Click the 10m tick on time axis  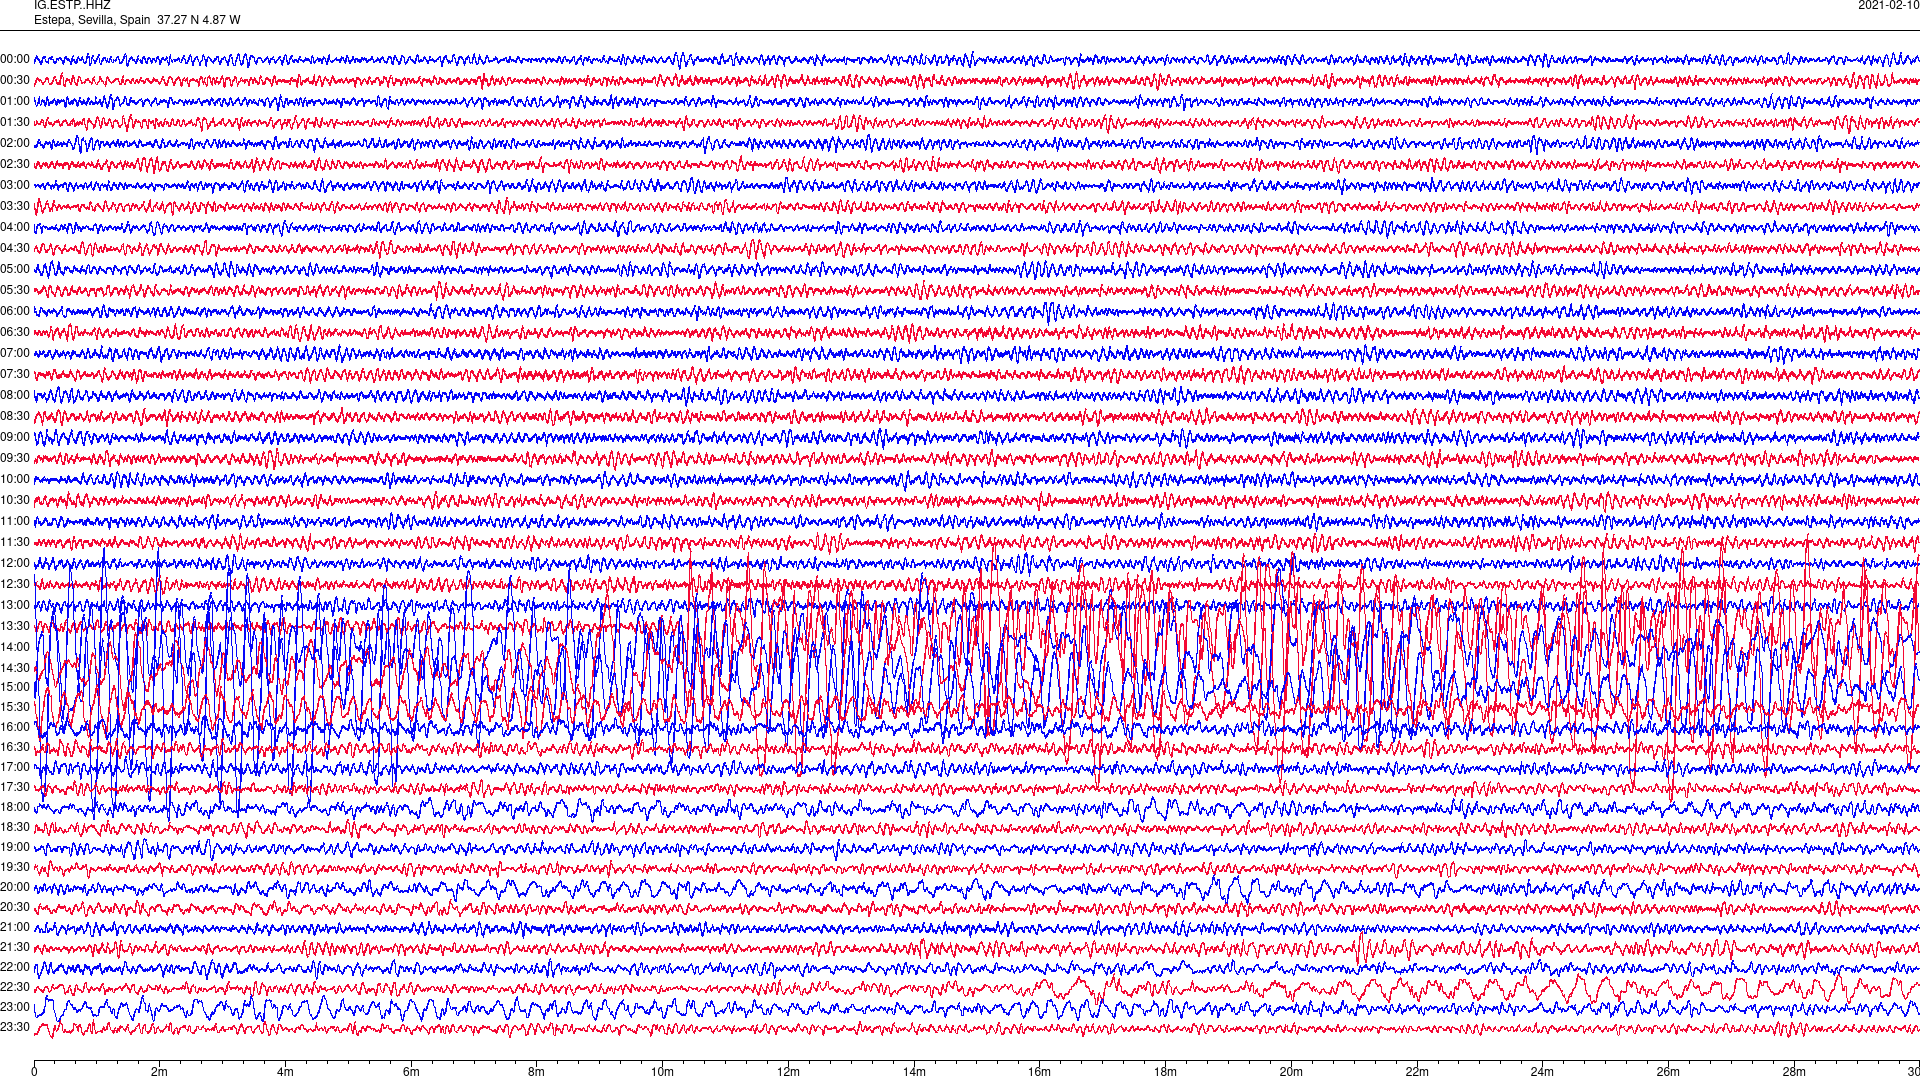662,1072
